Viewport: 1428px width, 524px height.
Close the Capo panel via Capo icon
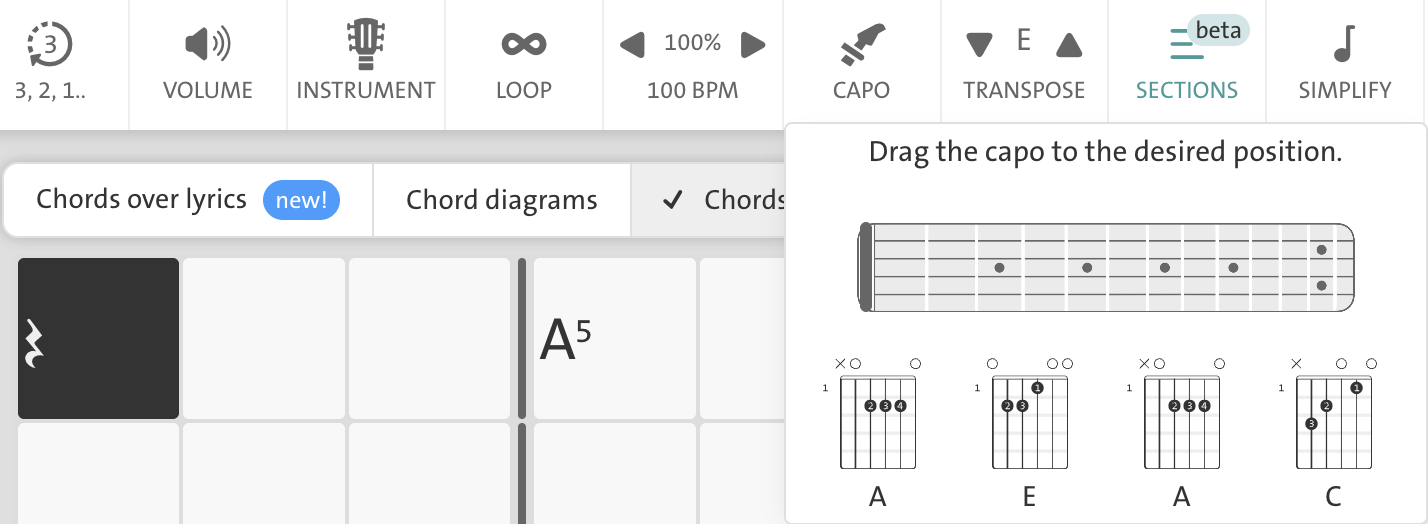(861, 44)
